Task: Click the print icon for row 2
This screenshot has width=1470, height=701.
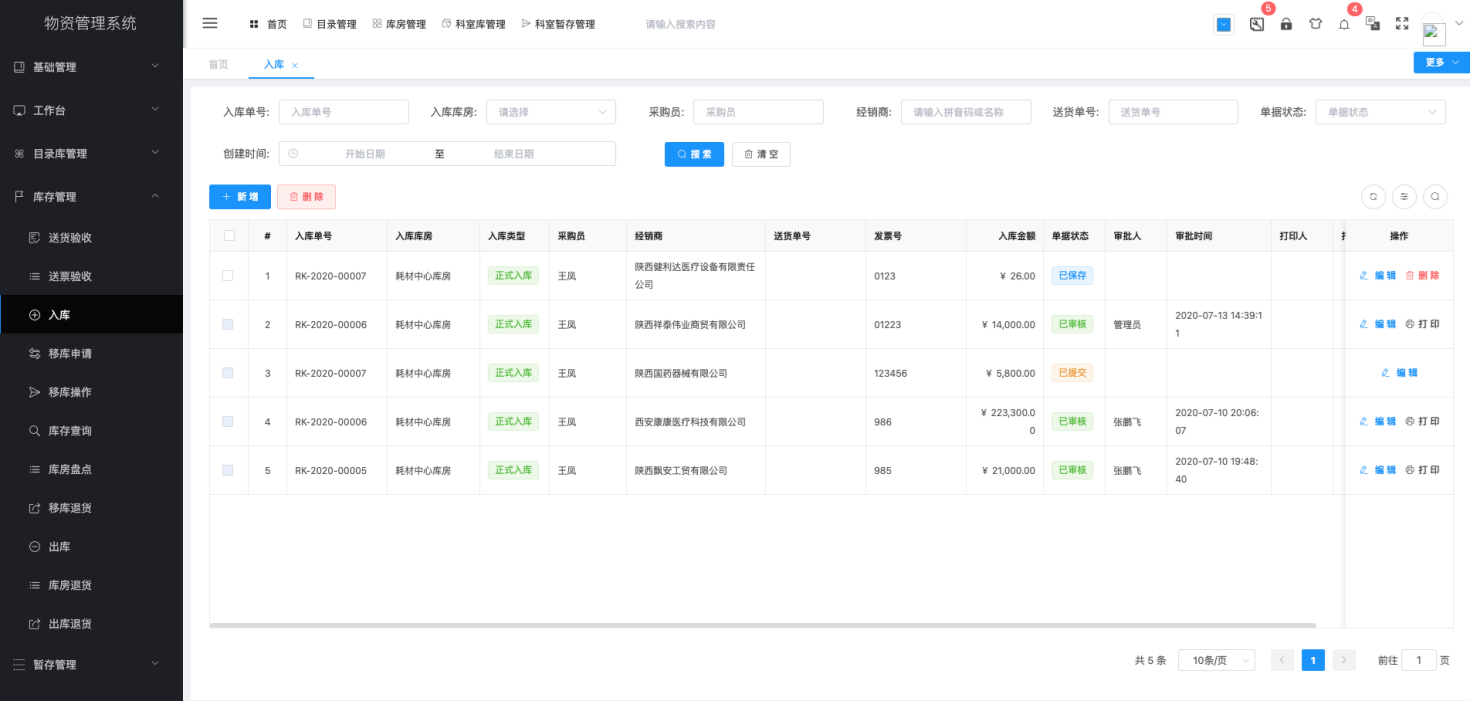Action: [1422, 324]
